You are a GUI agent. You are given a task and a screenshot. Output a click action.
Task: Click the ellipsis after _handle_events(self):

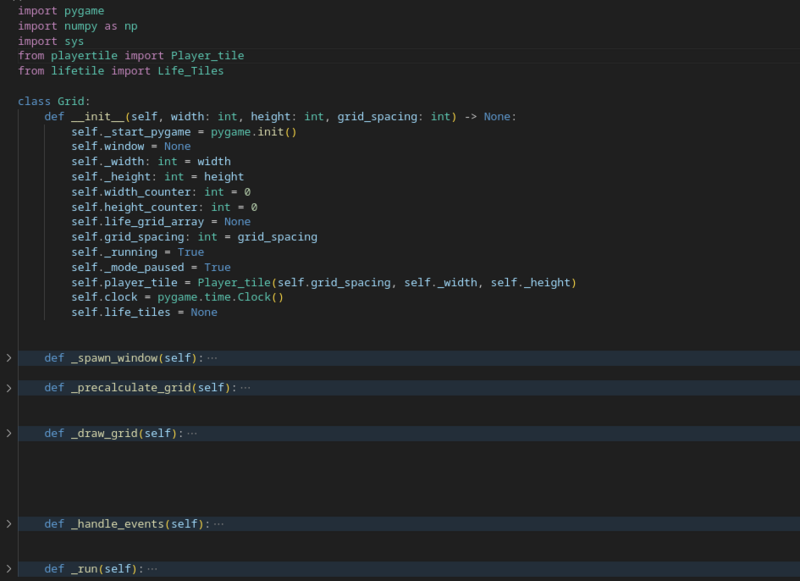[x=219, y=524]
